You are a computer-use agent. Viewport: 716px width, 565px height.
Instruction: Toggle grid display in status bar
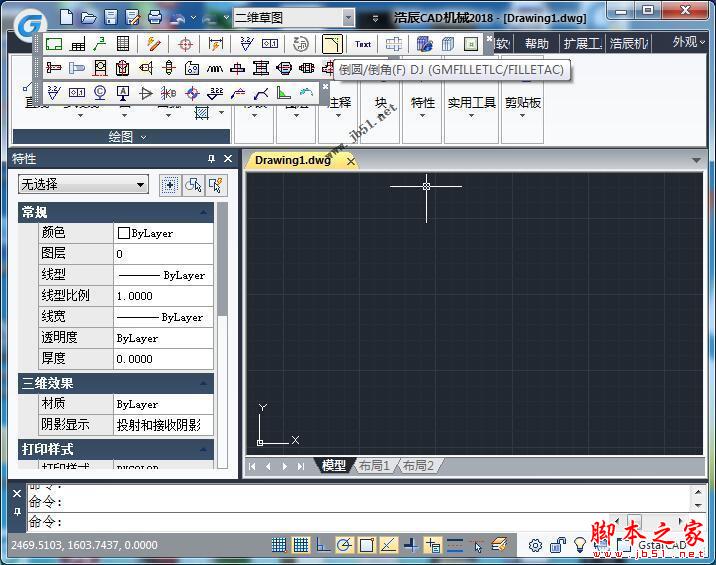(x=301, y=545)
